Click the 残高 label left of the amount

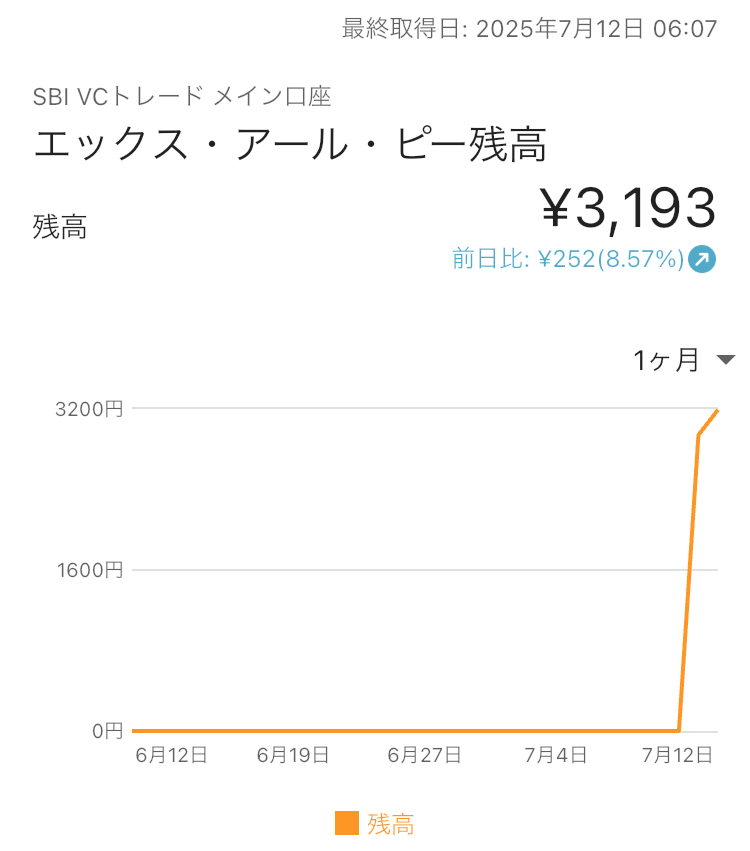tap(60, 227)
